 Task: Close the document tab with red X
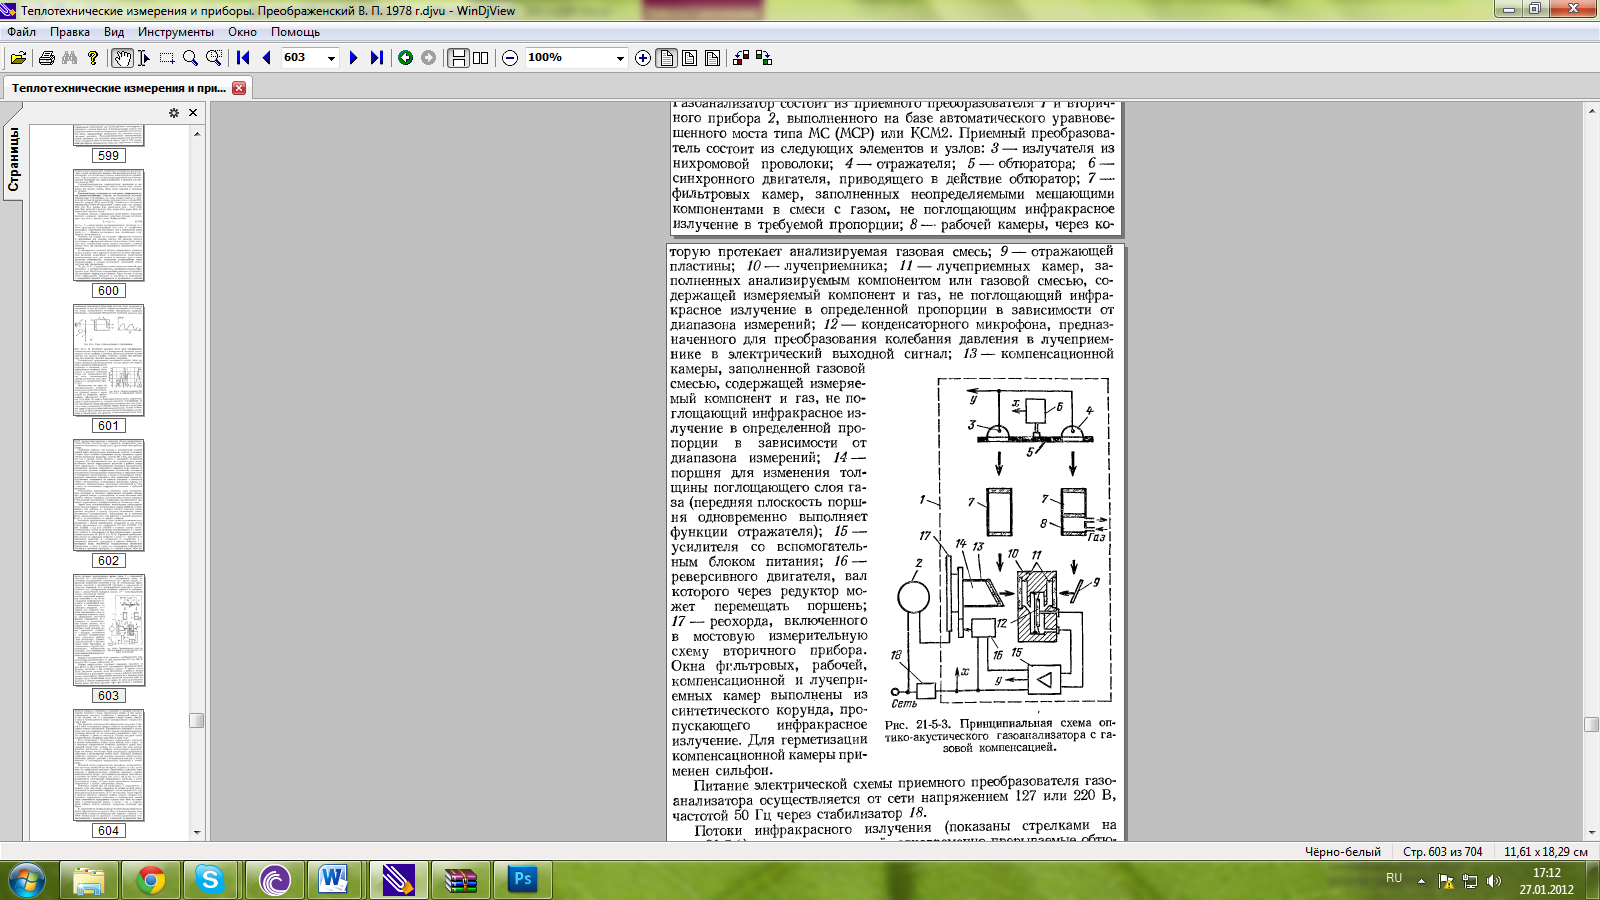(239, 88)
